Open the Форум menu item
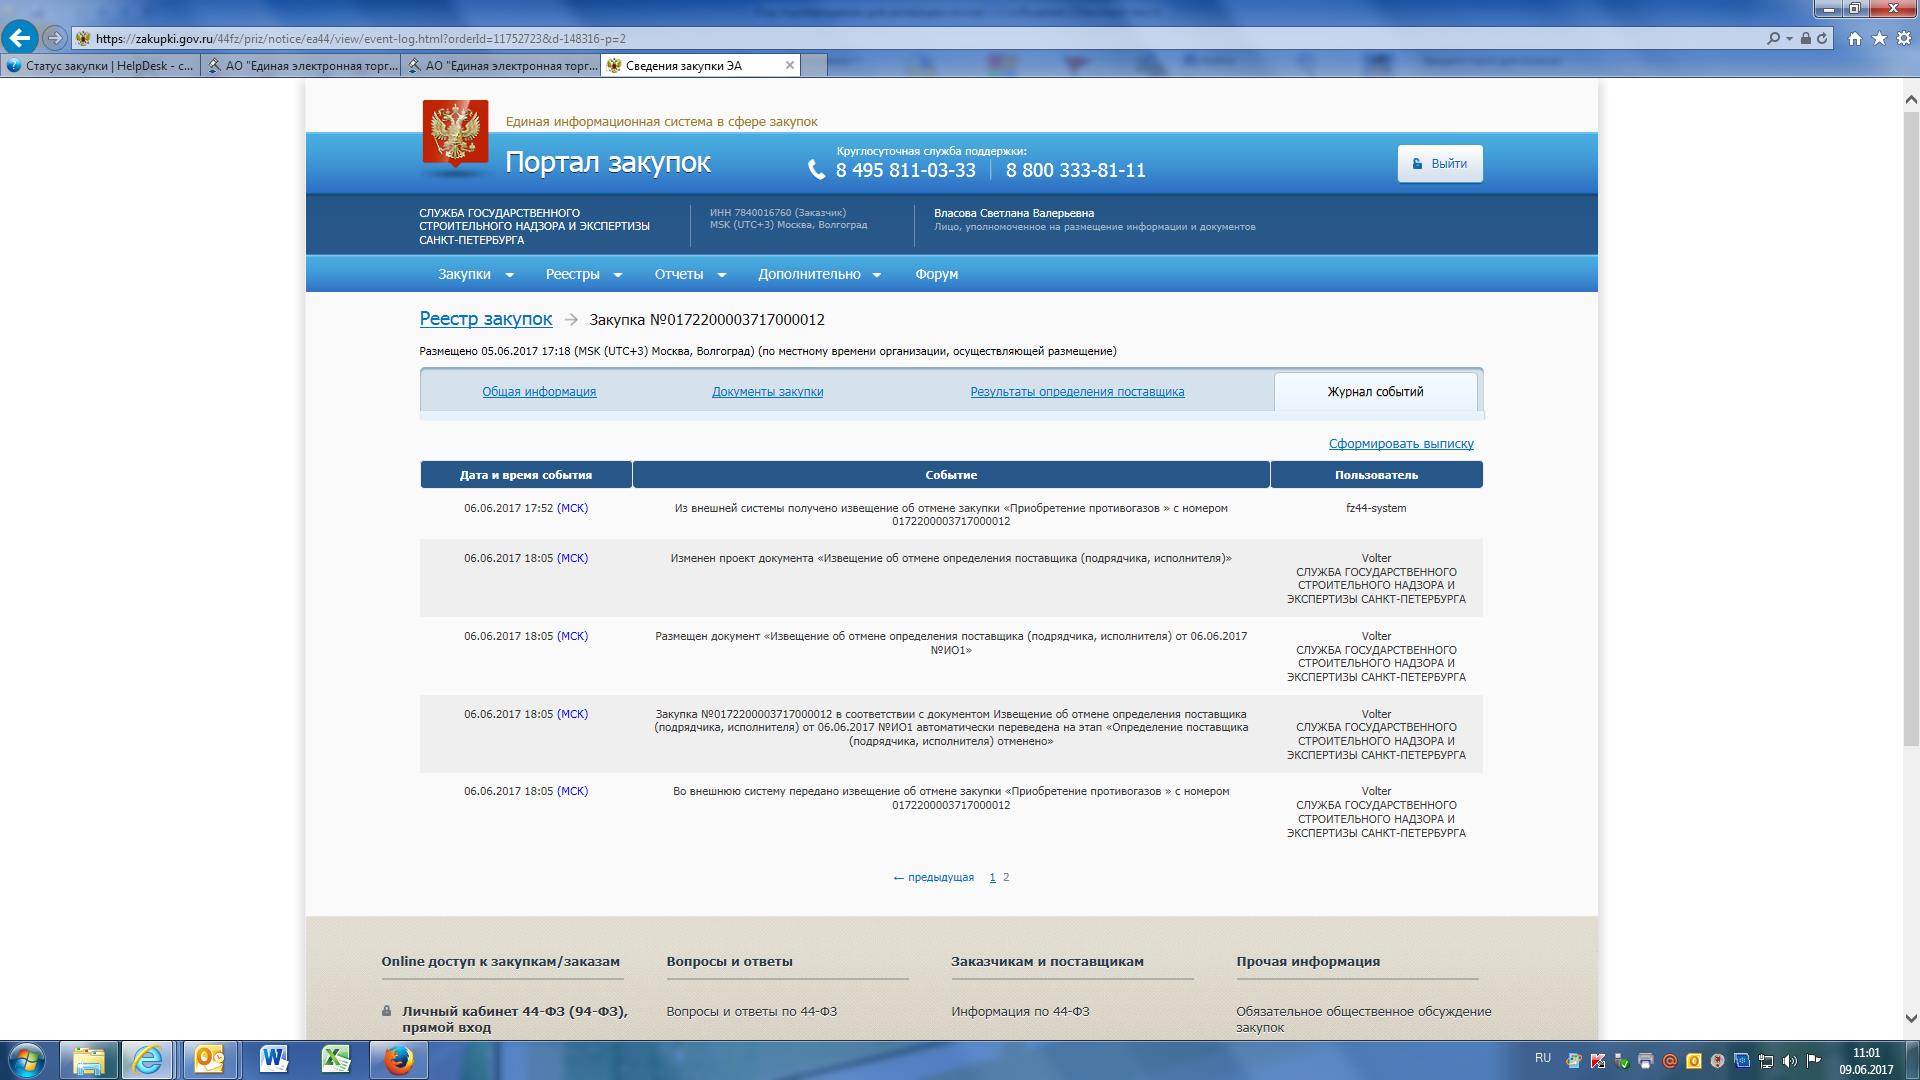 (x=936, y=274)
